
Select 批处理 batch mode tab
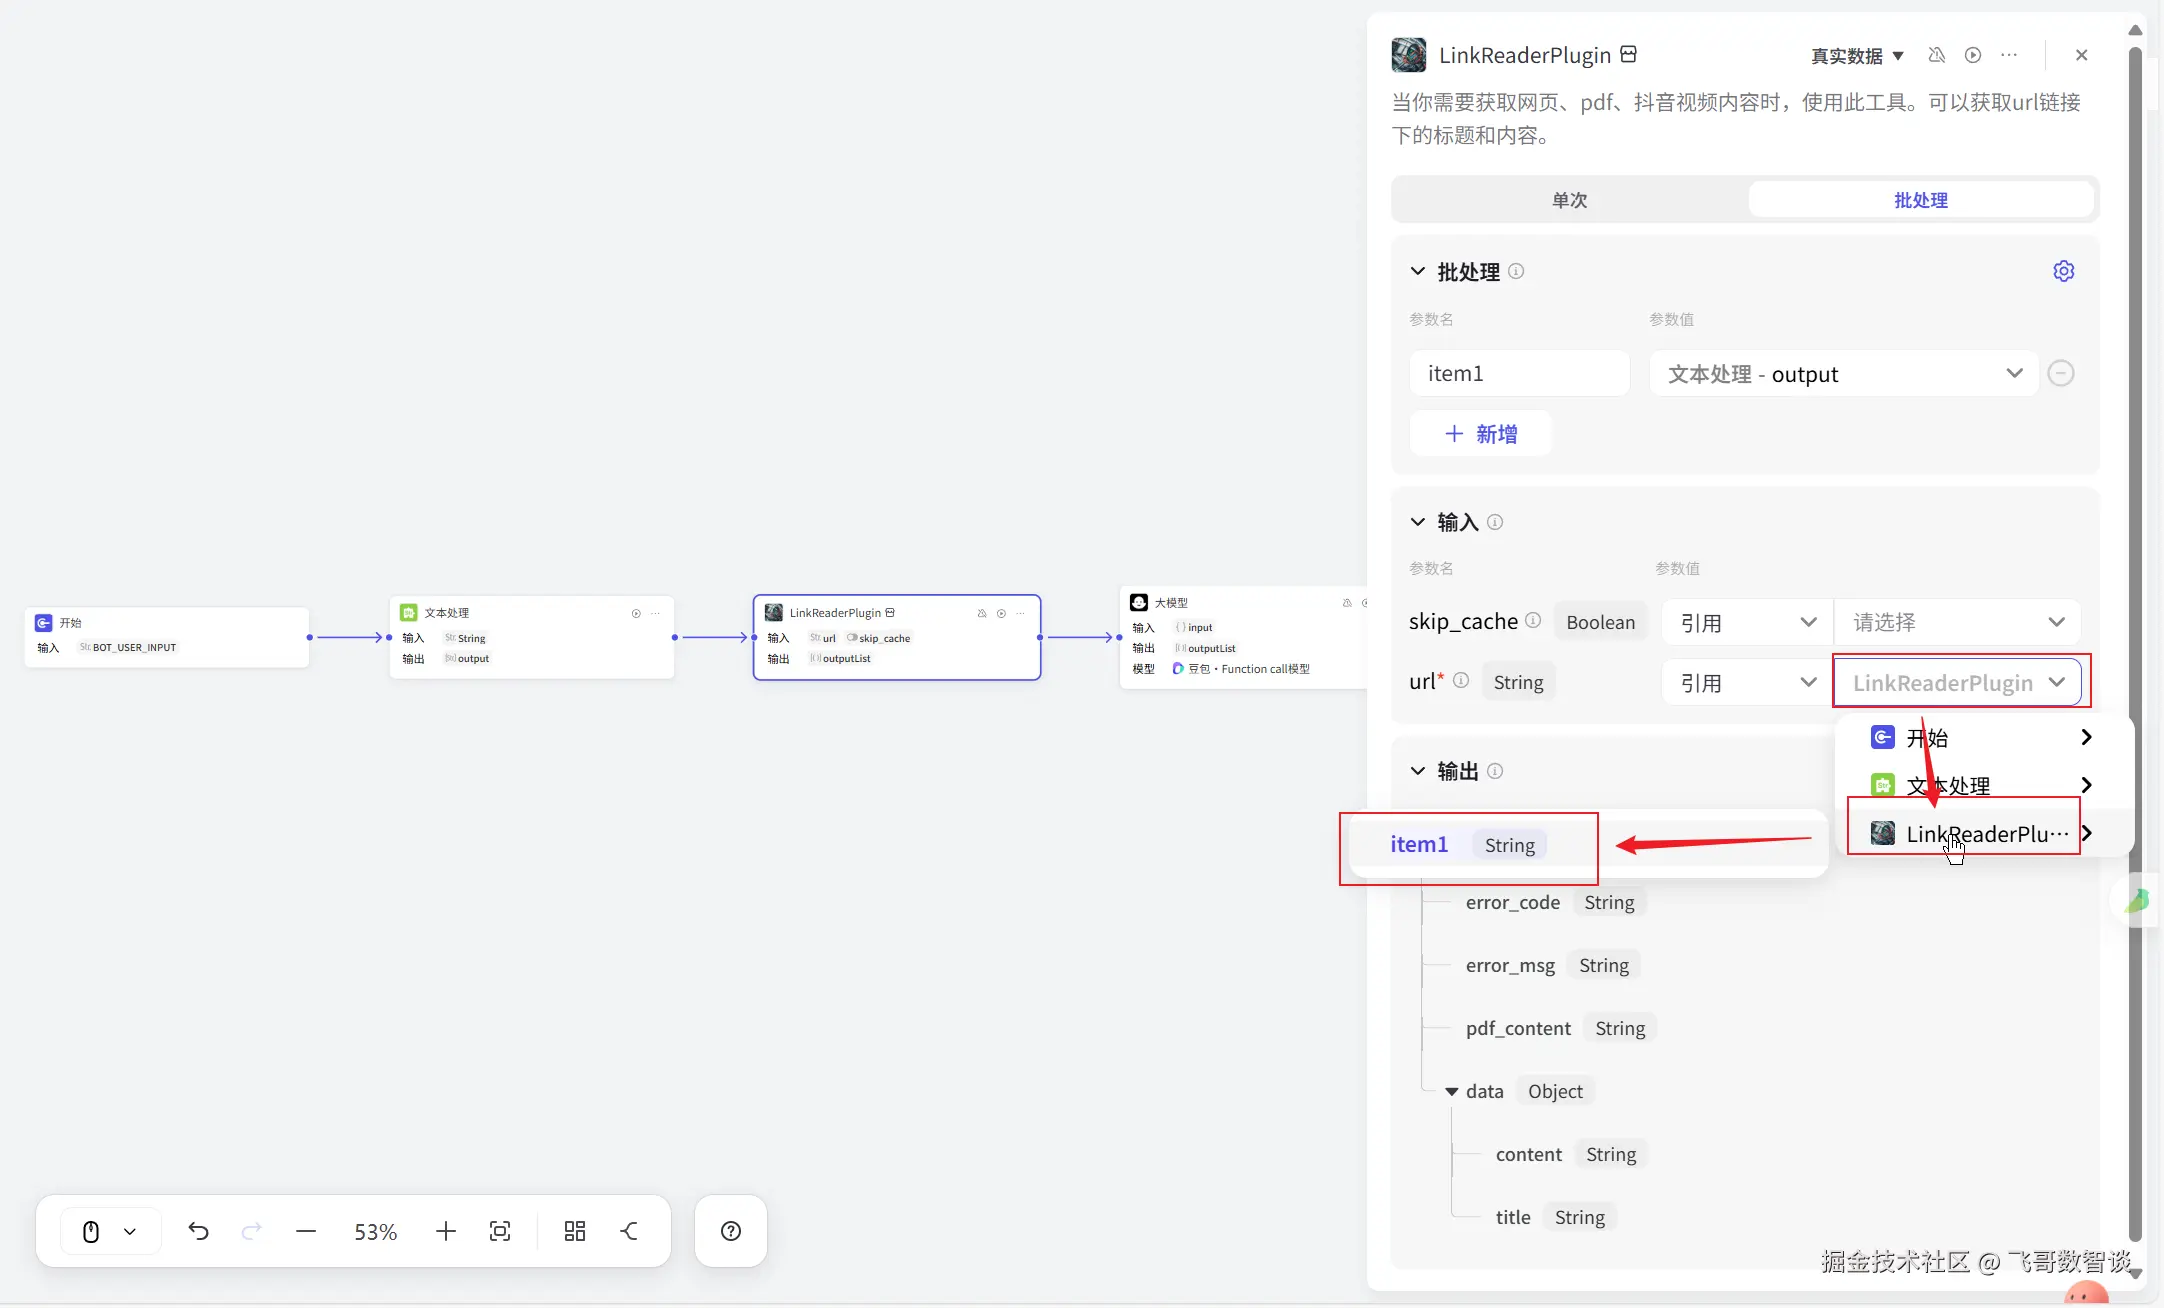[1920, 200]
